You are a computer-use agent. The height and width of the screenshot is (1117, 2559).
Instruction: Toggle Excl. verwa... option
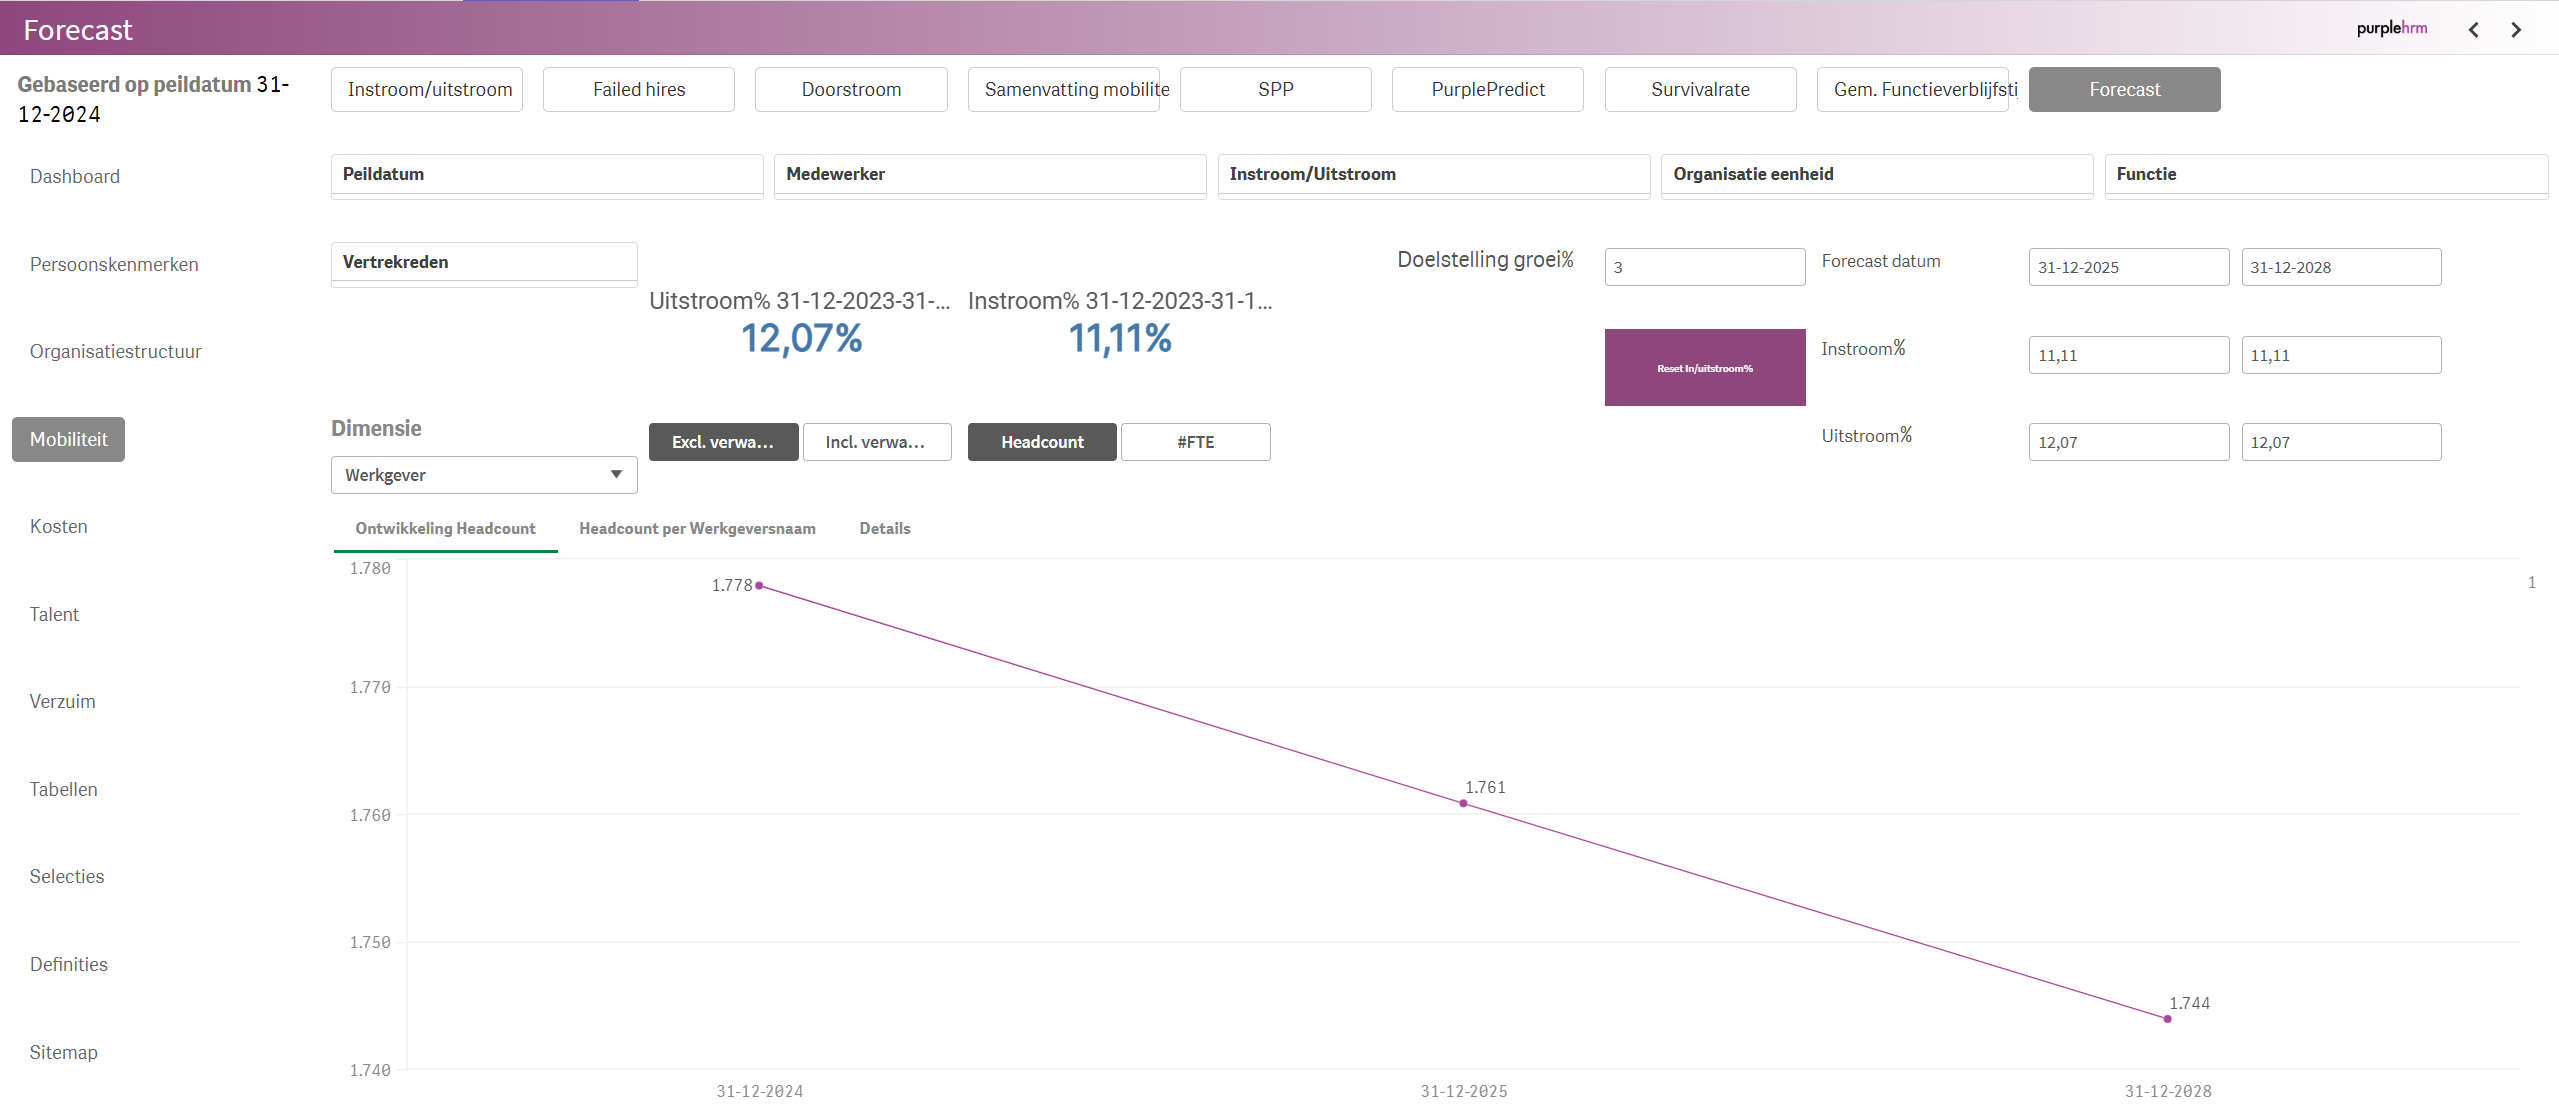click(x=723, y=442)
